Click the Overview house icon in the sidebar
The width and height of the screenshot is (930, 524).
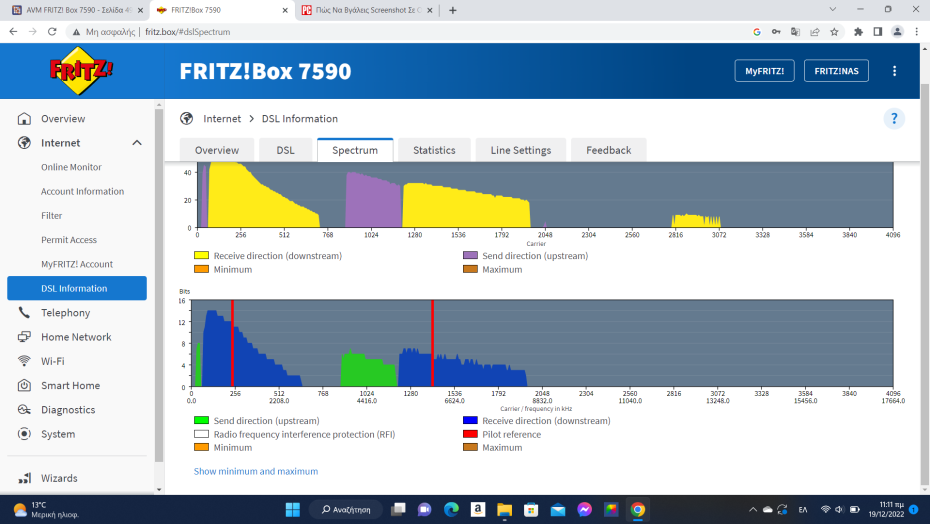click(x=24, y=119)
